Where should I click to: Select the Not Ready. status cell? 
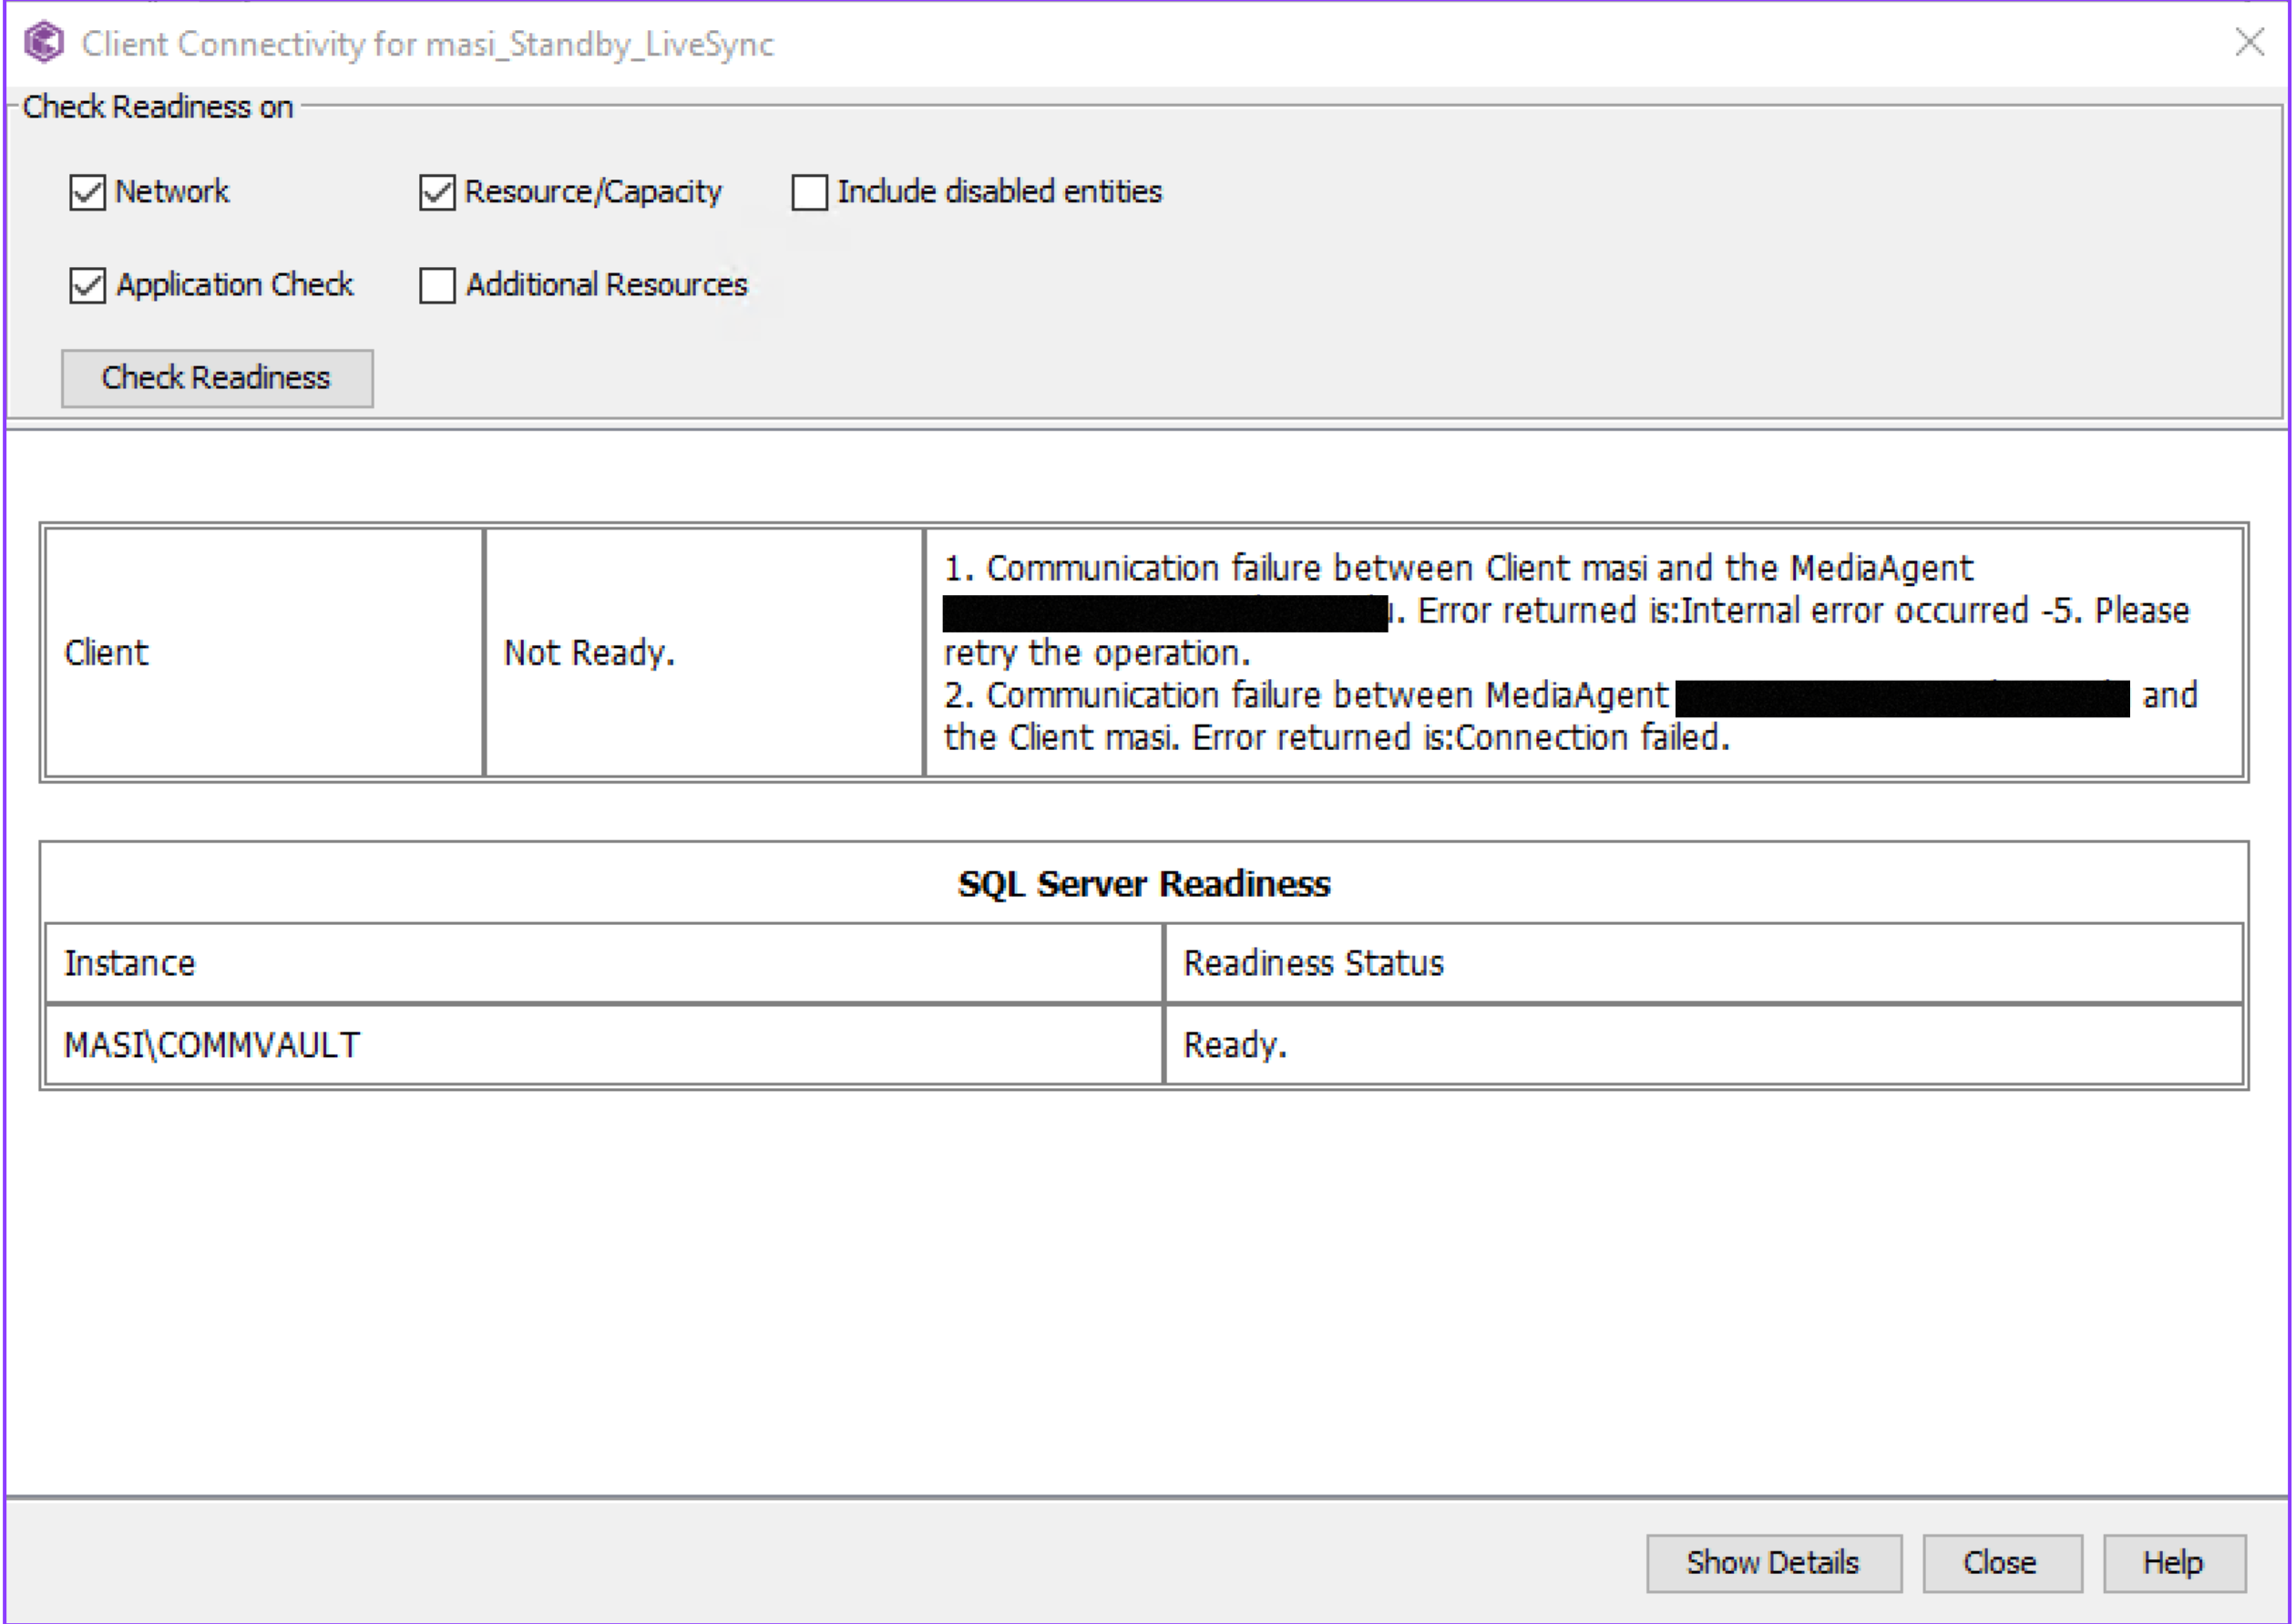point(704,652)
